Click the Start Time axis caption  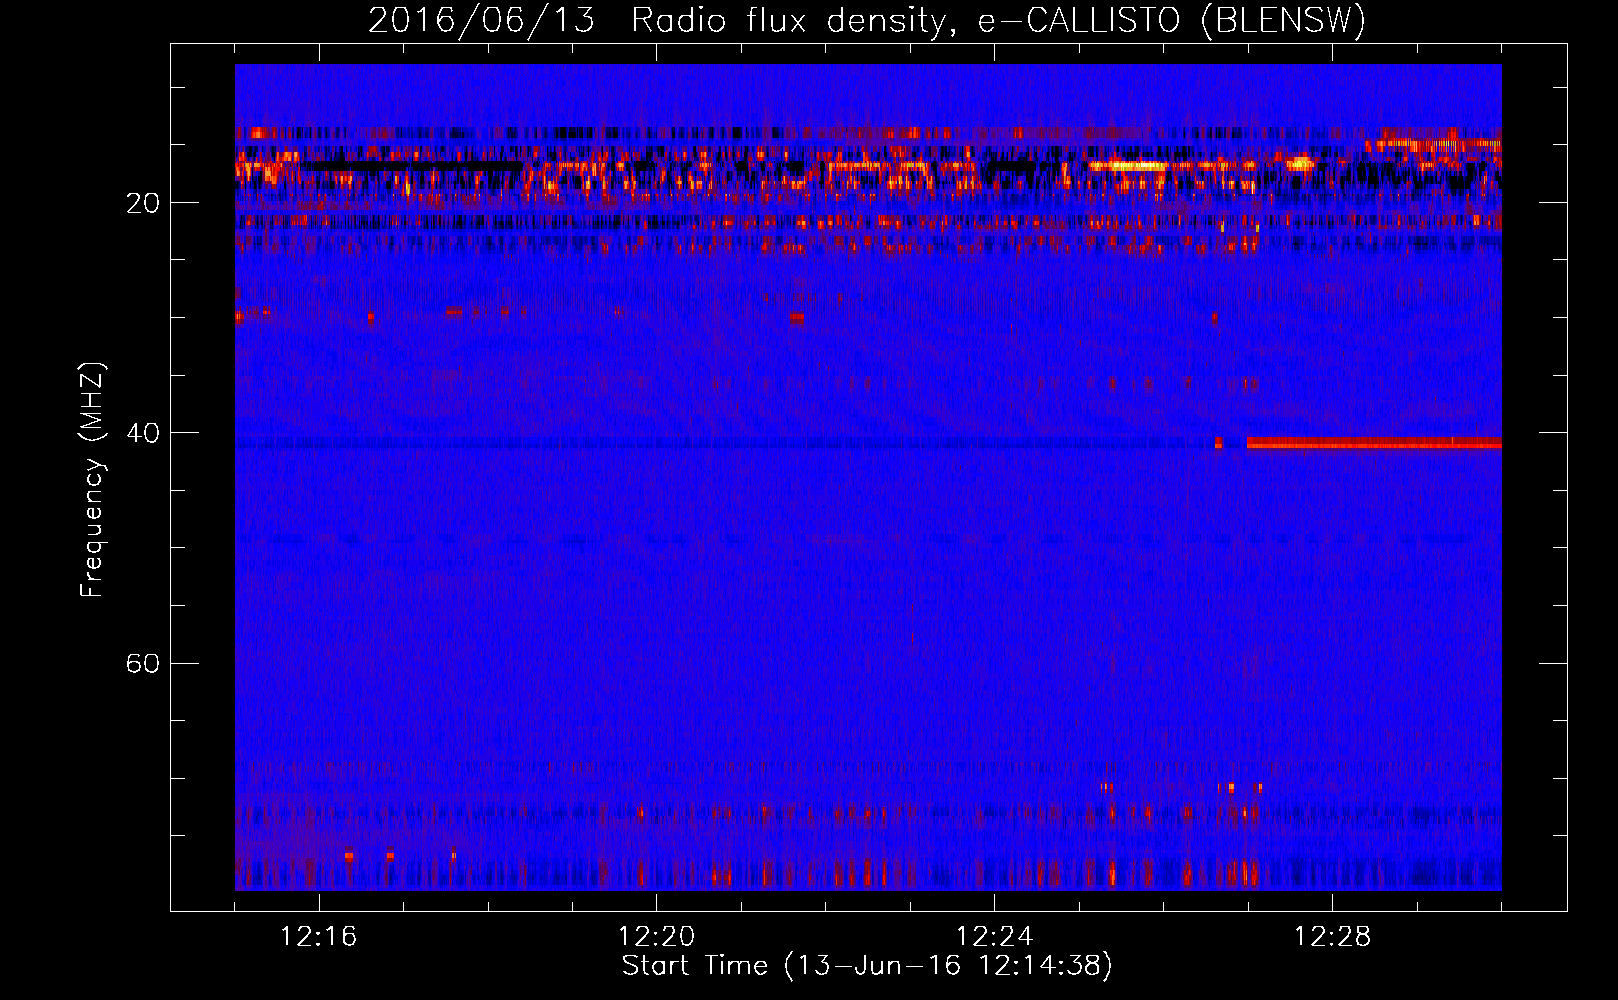tap(867, 965)
